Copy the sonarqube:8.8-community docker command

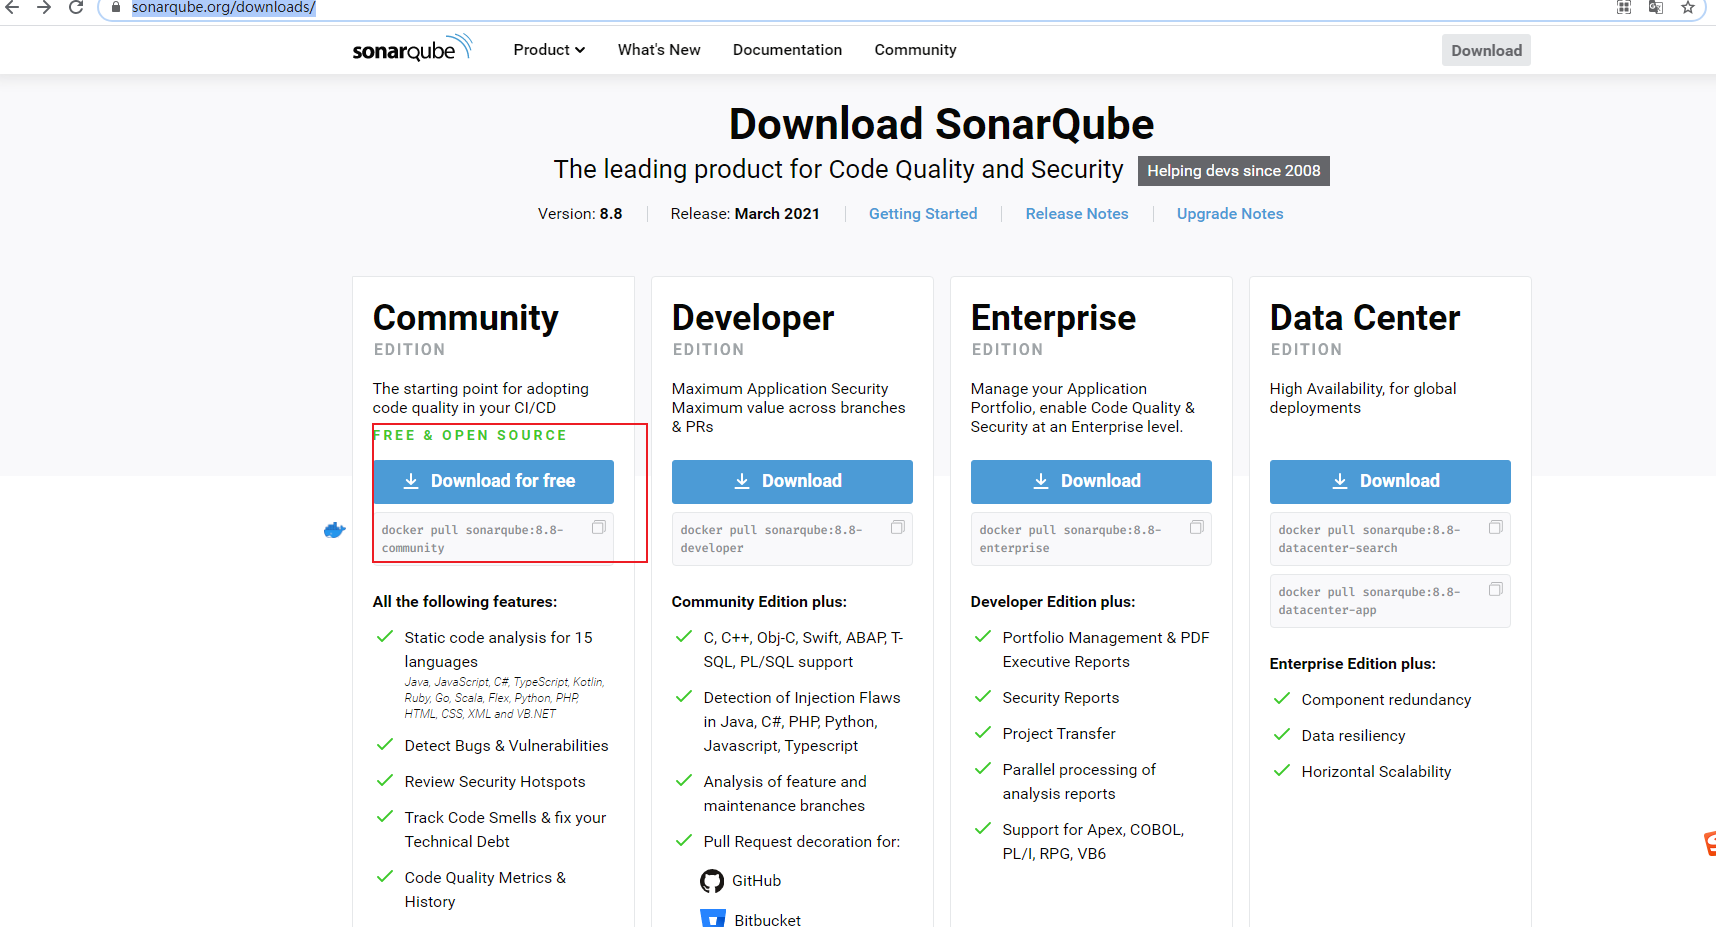[x=599, y=527]
